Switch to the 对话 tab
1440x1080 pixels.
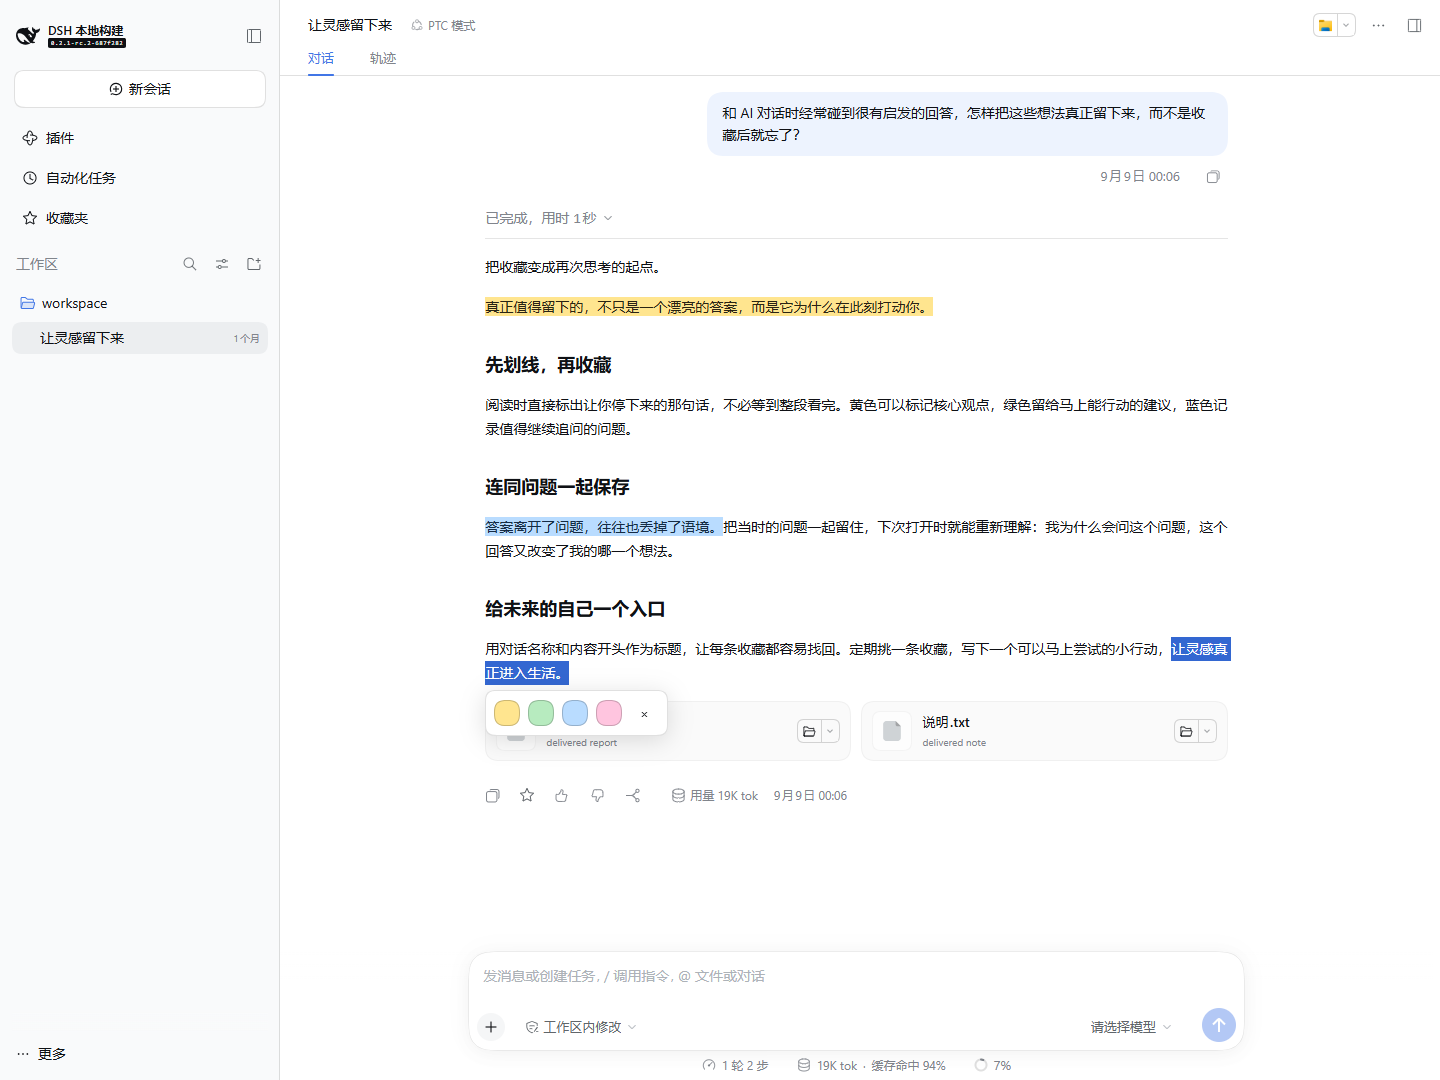point(321,58)
